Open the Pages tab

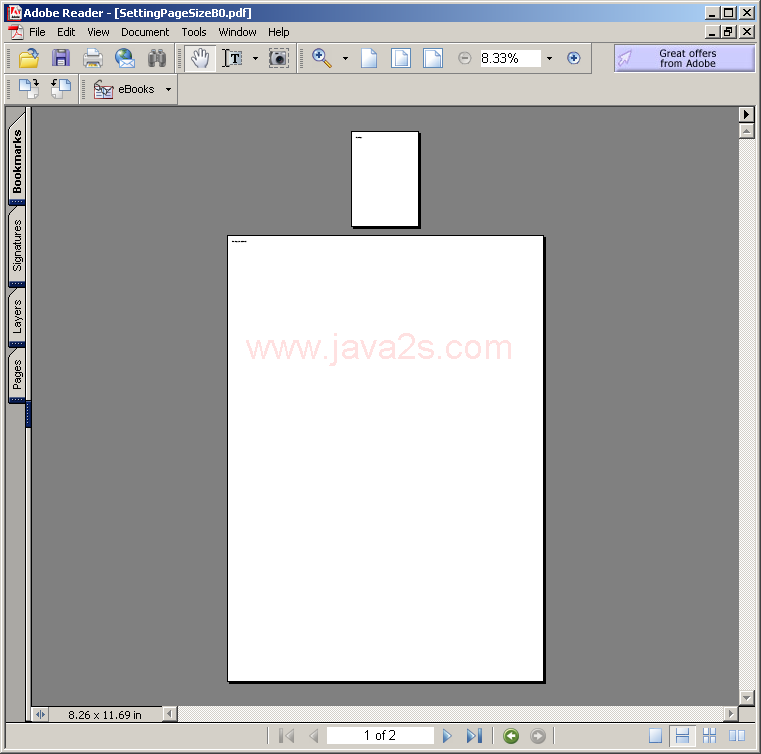(17, 375)
